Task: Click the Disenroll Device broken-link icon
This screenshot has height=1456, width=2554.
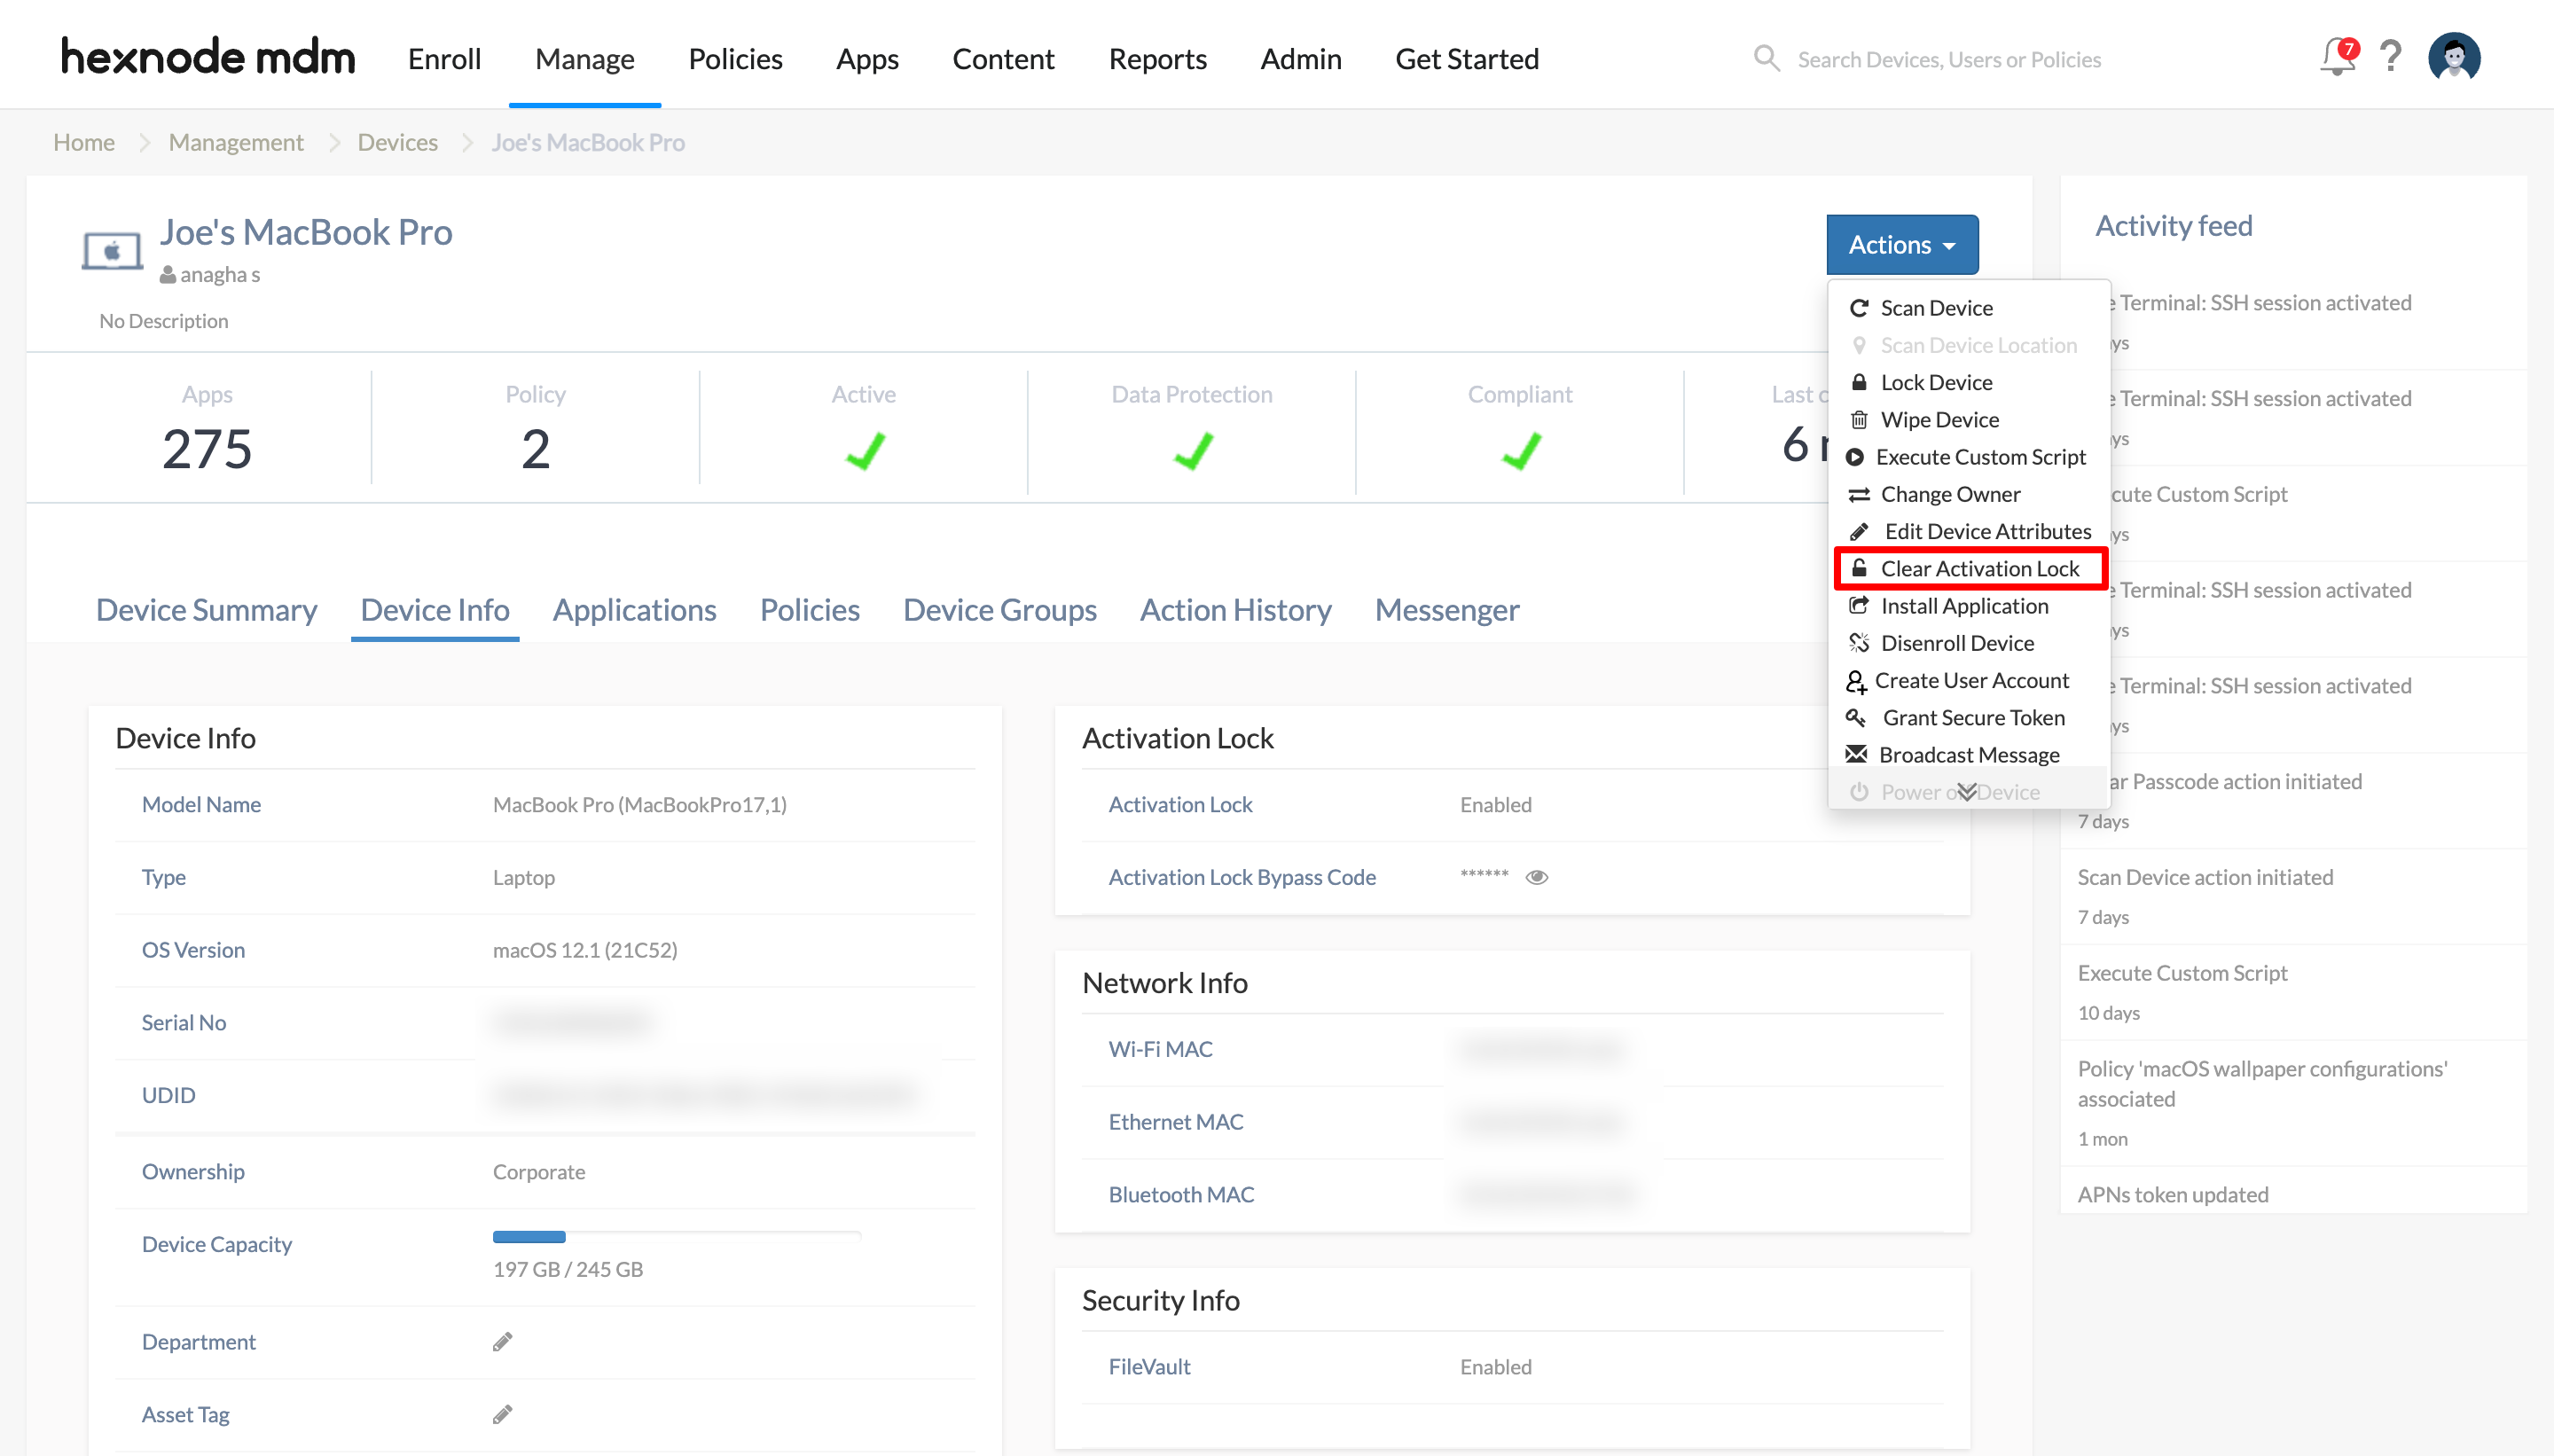Action: 1859,643
